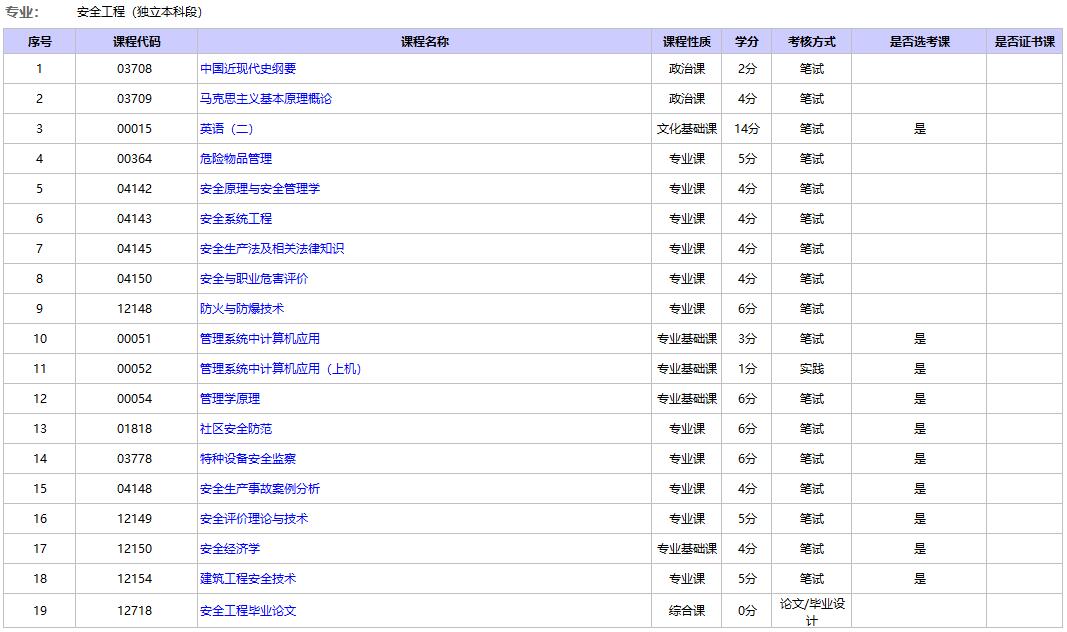Open the 安全经济学 course link
Viewport: 1067px width, 632px height.
click(x=230, y=548)
